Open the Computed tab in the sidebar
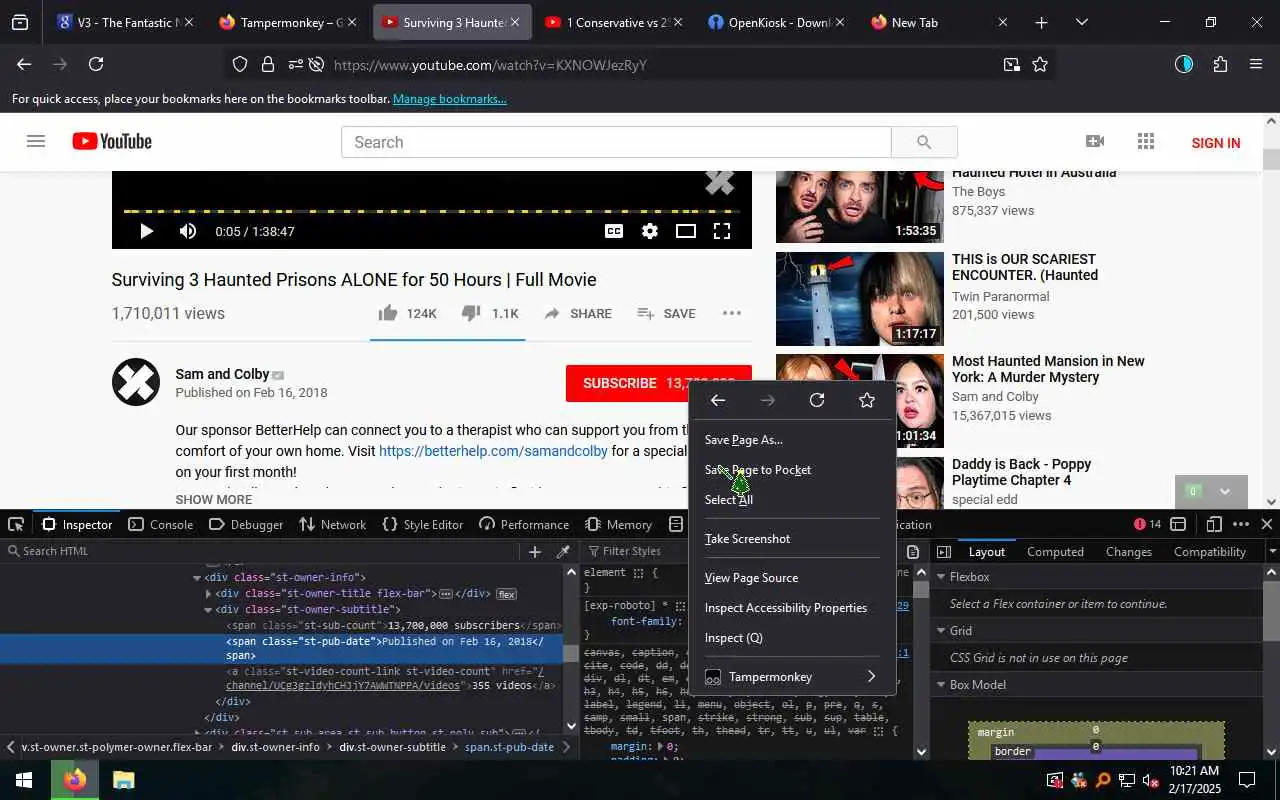1280x800 pixels. click(1055, 552)
